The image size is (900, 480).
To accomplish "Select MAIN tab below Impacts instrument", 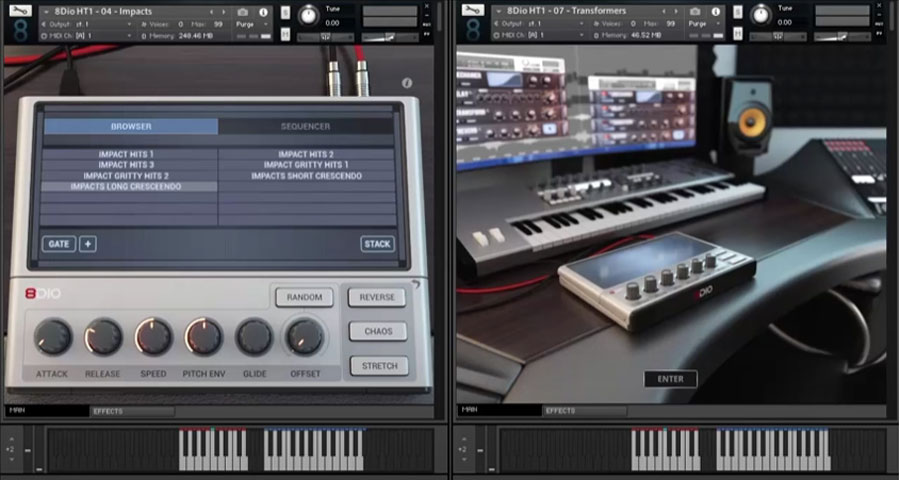I will click(47, 411).
